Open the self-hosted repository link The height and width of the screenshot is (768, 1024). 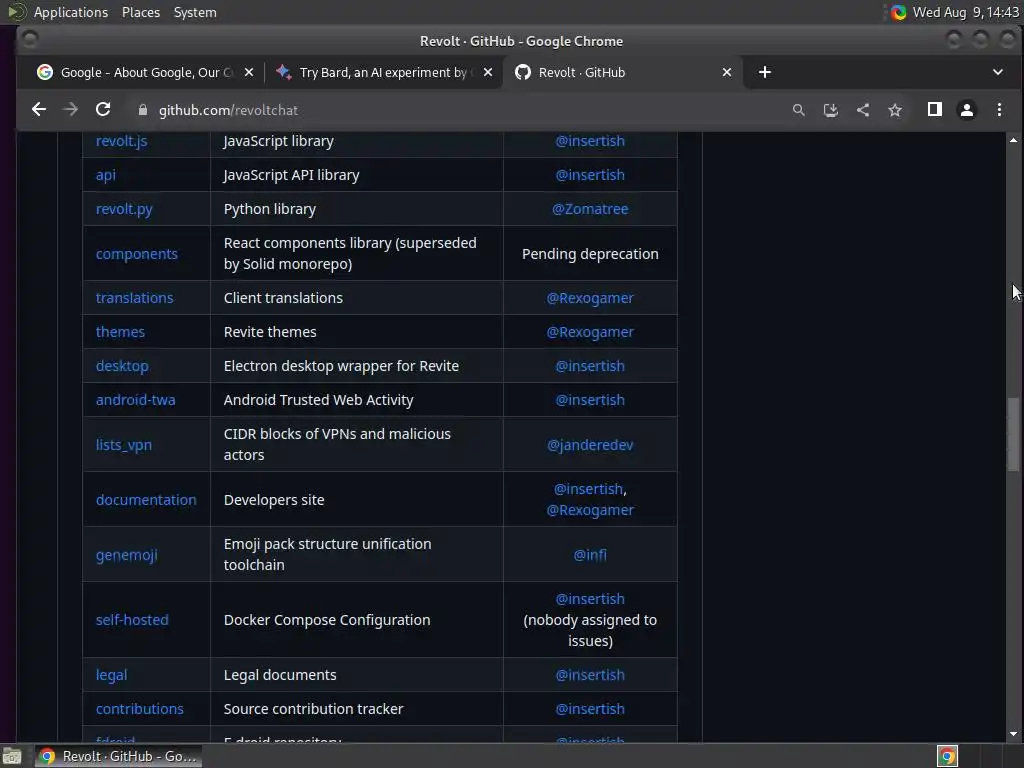click(132, 620)
